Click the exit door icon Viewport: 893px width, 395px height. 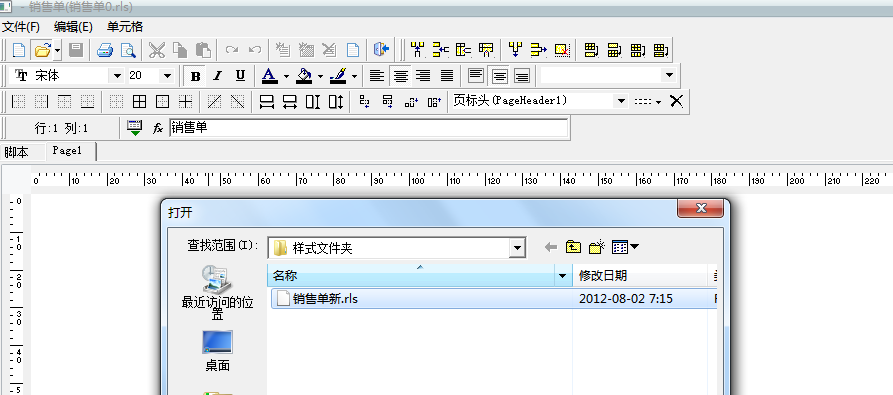click(x=381, y=50)
